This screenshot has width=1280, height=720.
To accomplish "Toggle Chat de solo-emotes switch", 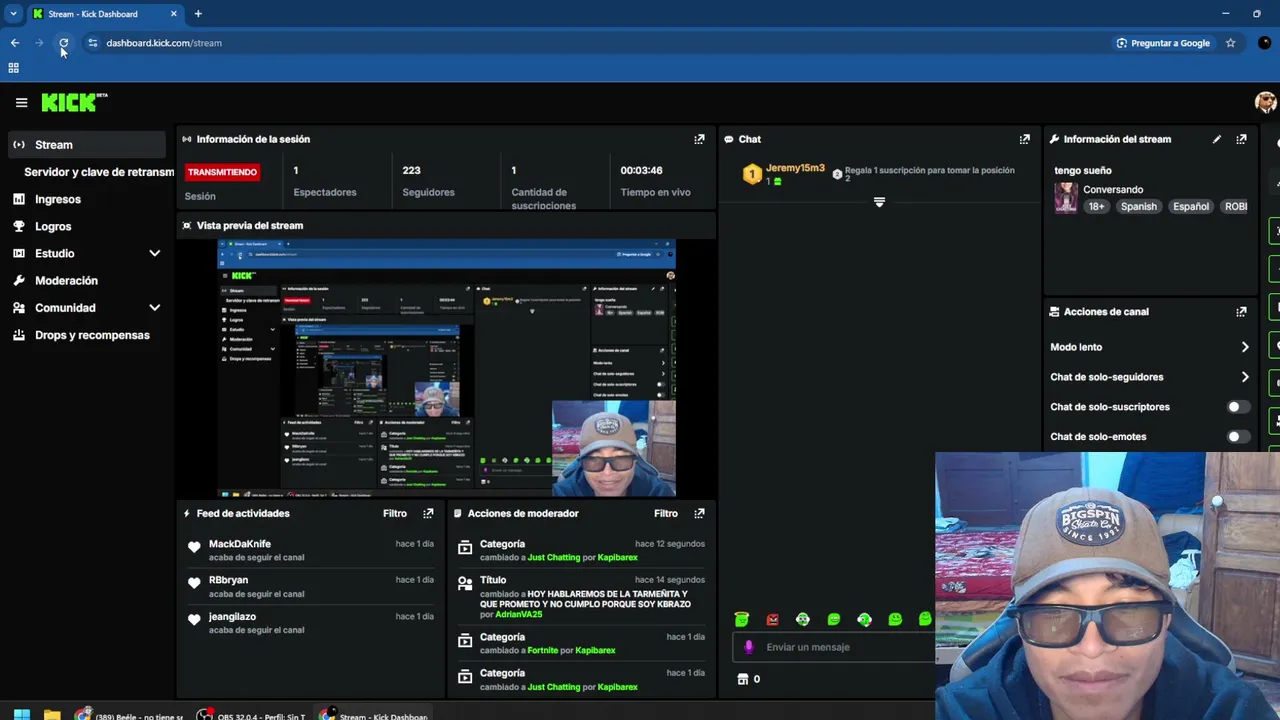I will (x=1238, y=437).
